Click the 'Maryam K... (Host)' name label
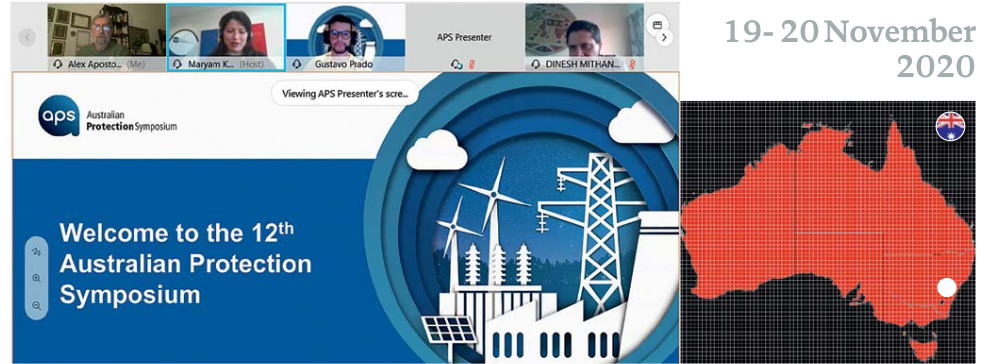The image size is (985, 364). pyautogui.click(x=226, y=64)
